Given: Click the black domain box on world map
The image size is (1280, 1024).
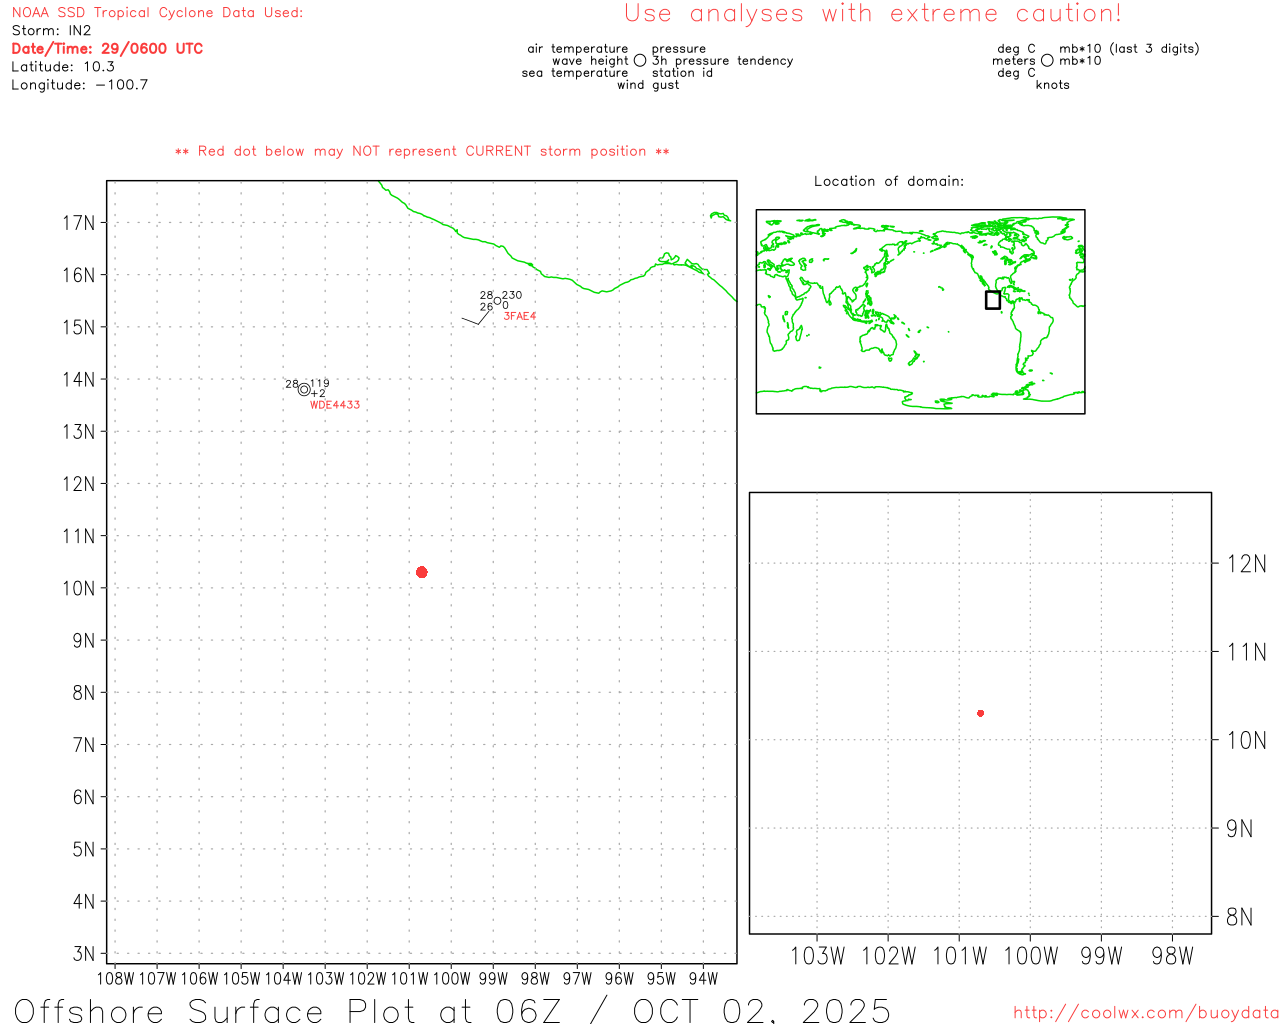Looking at the screenshot, I should click(993, 300).
